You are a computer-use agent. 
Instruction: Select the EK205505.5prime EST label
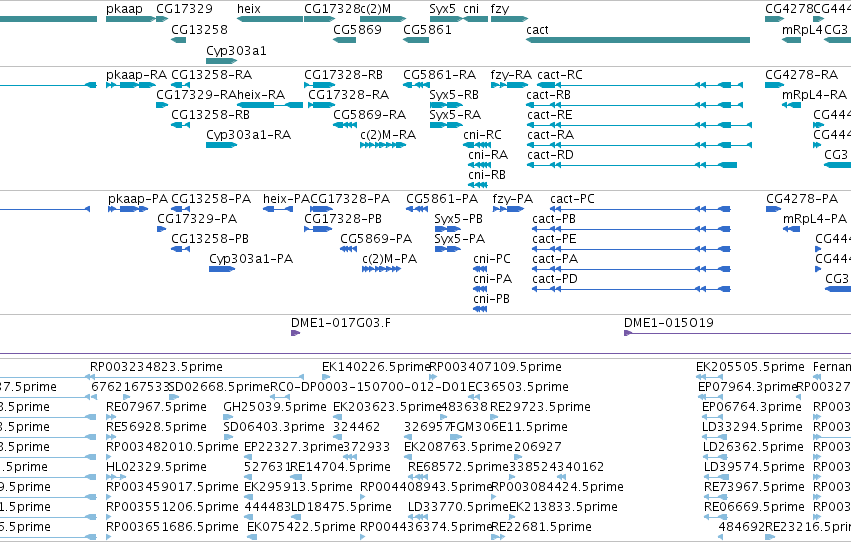(x=750, y=367)
